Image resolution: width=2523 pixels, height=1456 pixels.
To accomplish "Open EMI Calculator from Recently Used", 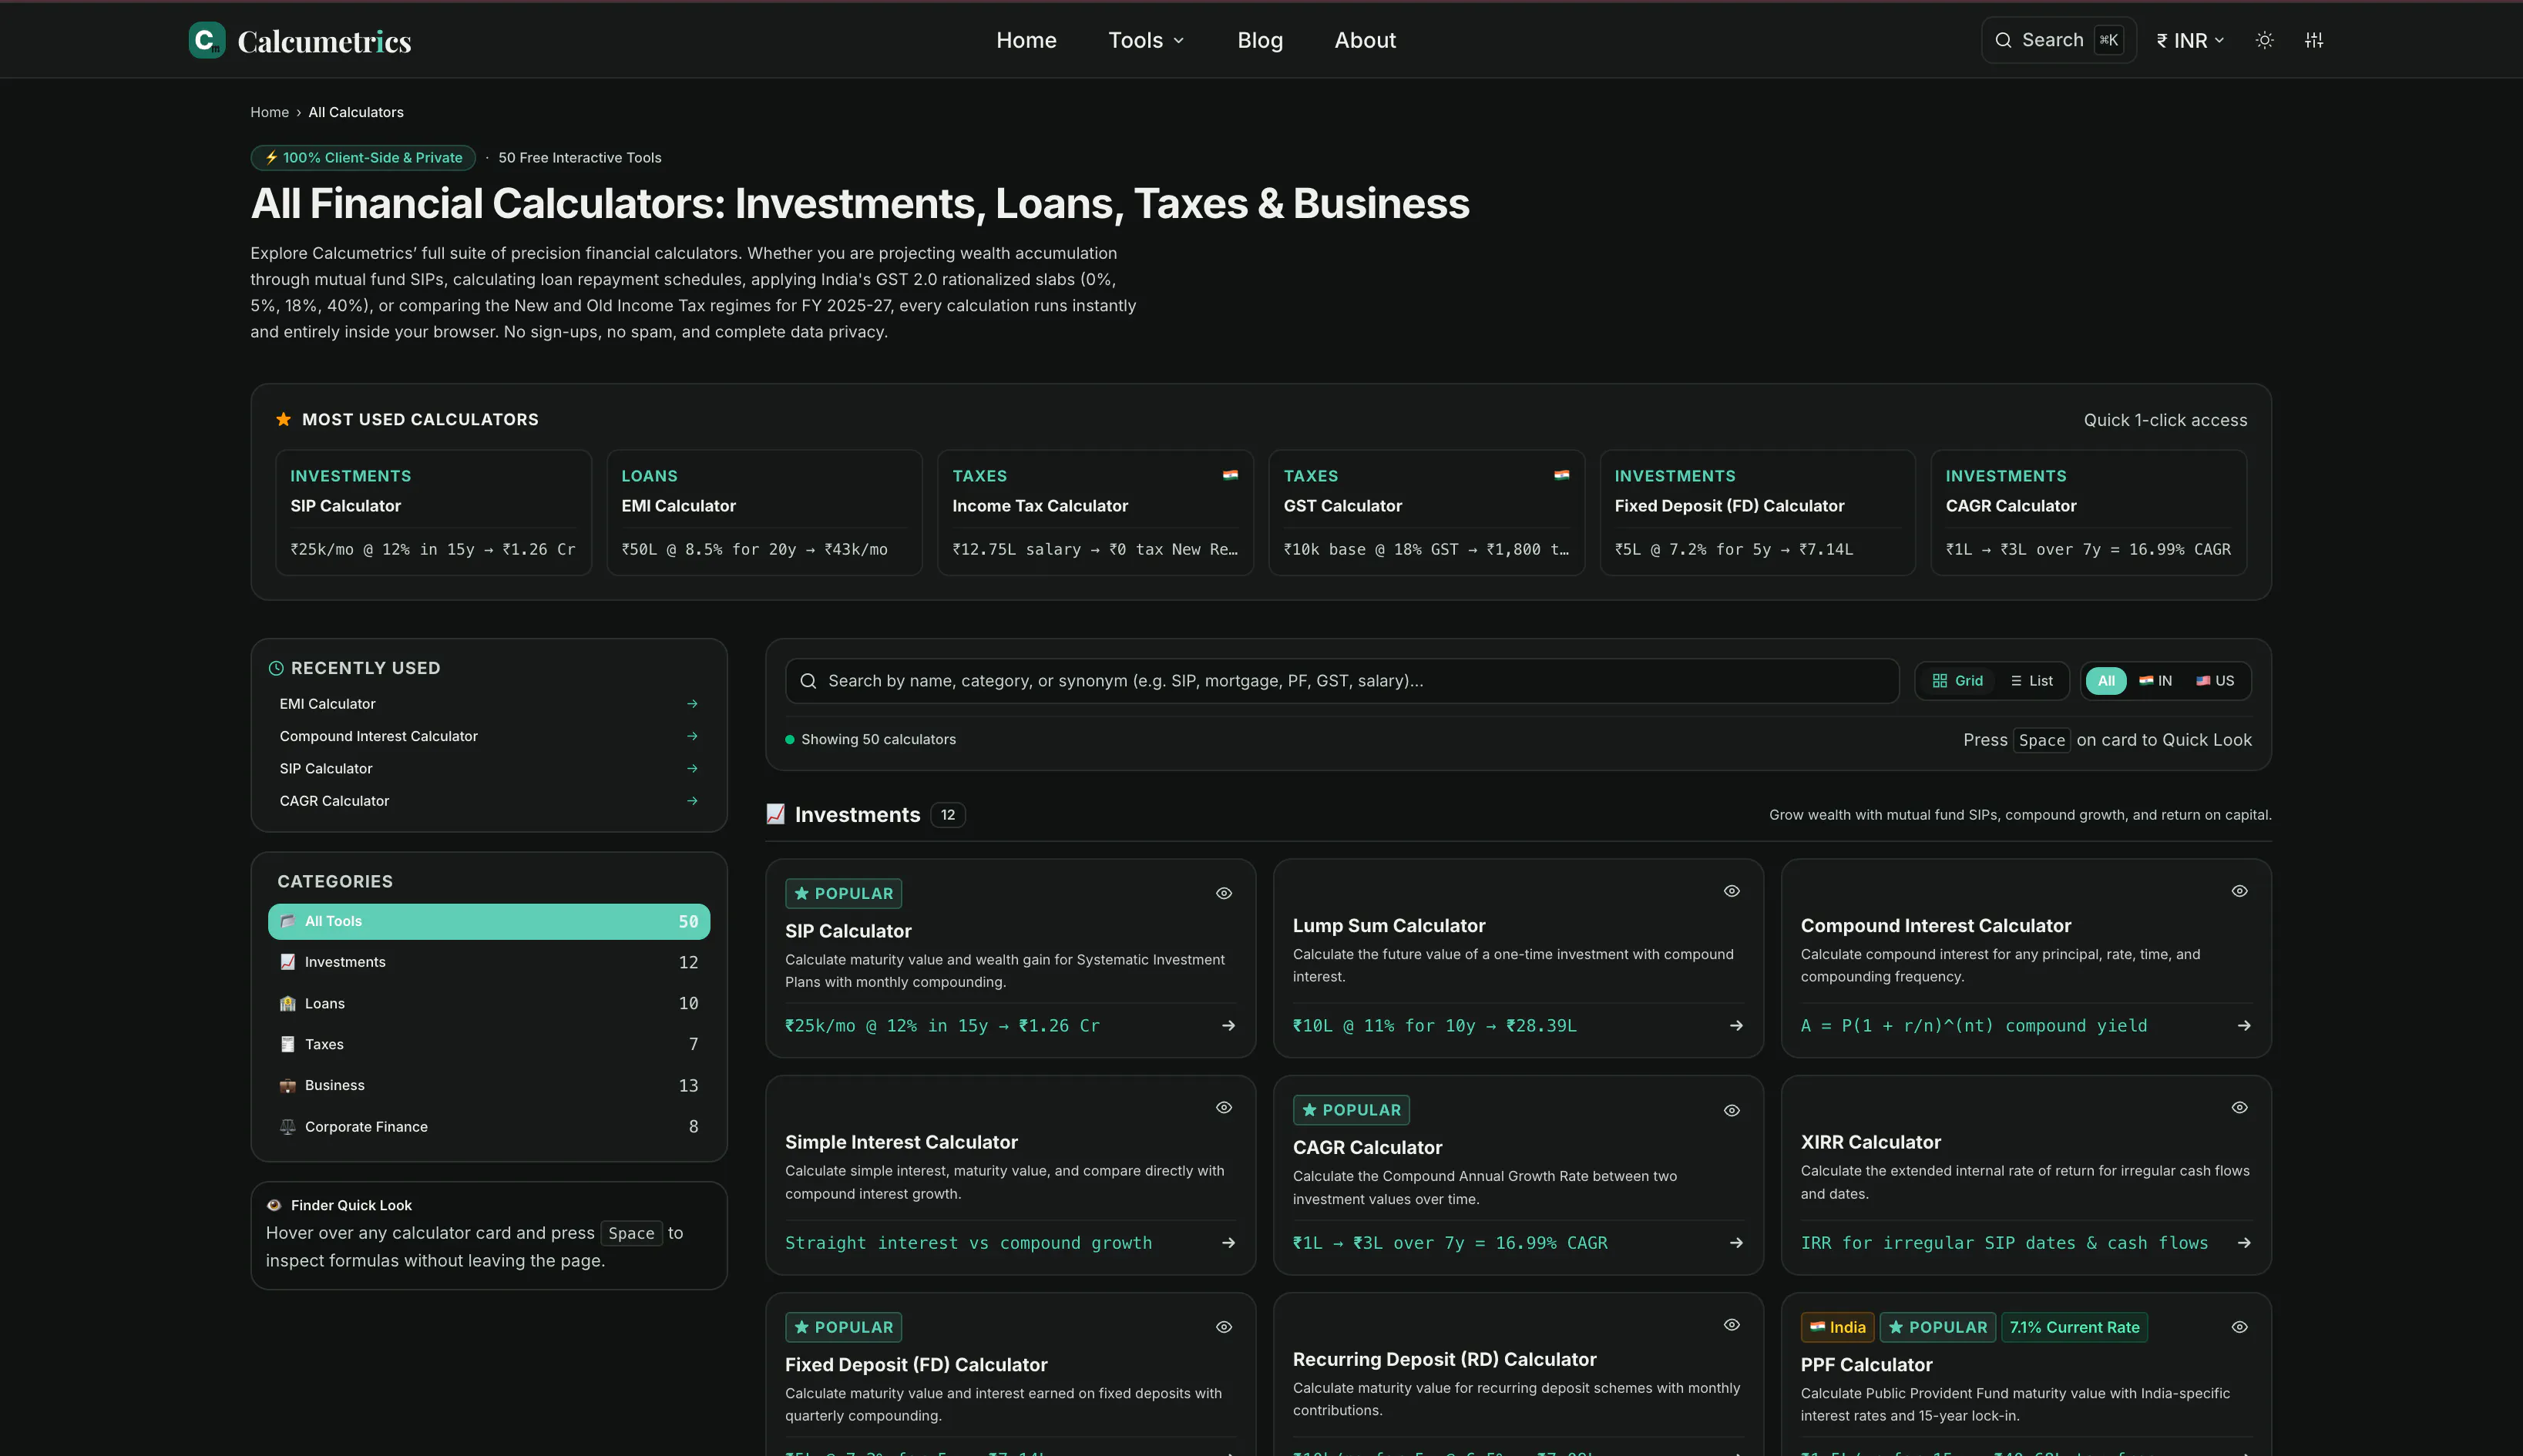I will pyautogui.click(x=489, y=704).
